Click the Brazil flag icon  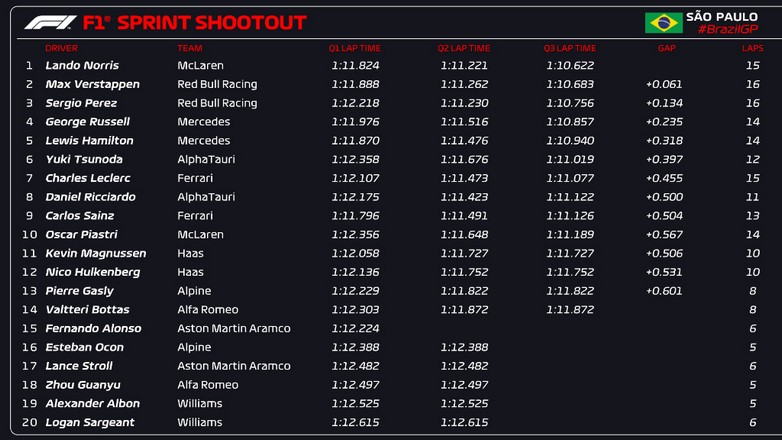[663, 23]
